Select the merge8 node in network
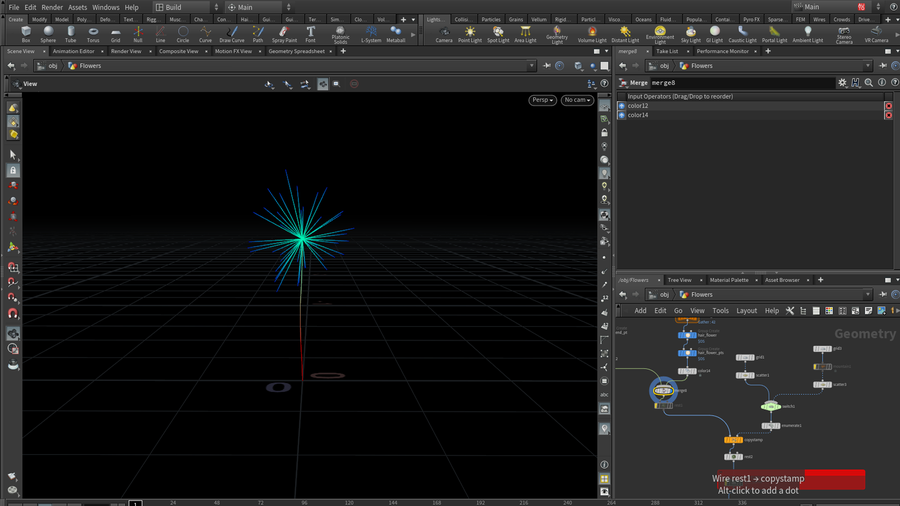The width and height of the screenshot is (900, 506). click(664, 391)
